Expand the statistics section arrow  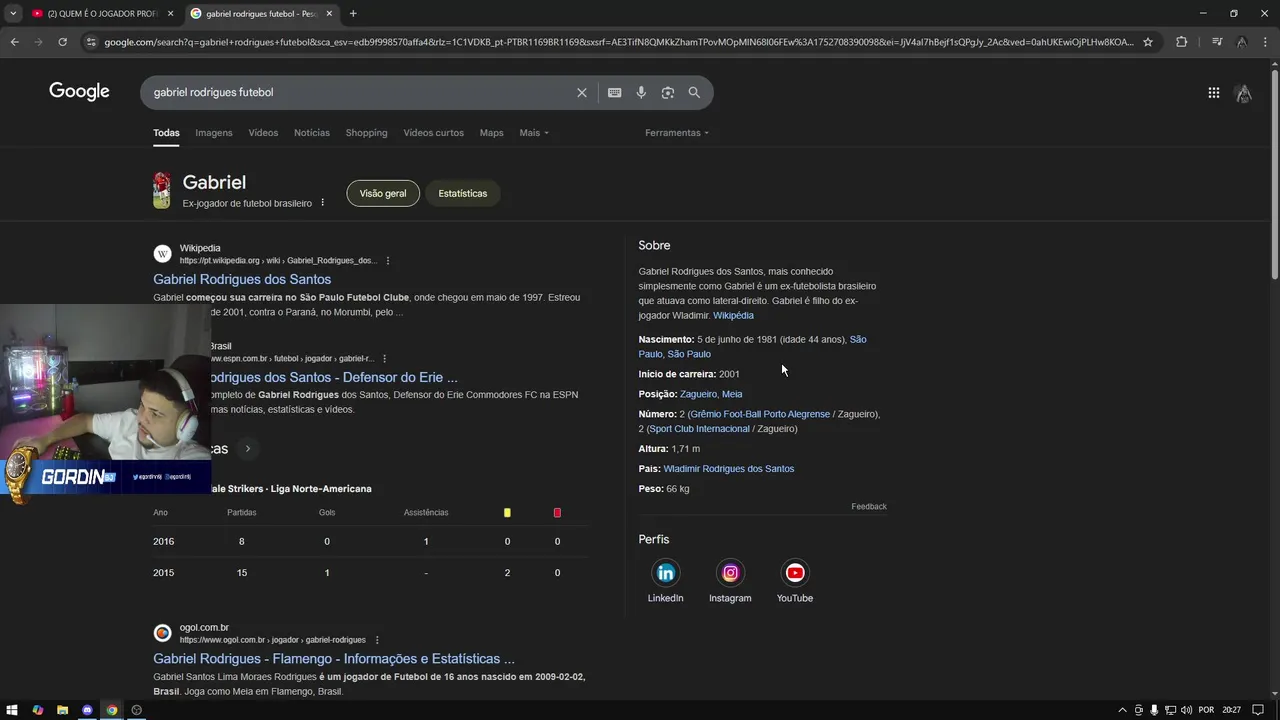[247, 449]
